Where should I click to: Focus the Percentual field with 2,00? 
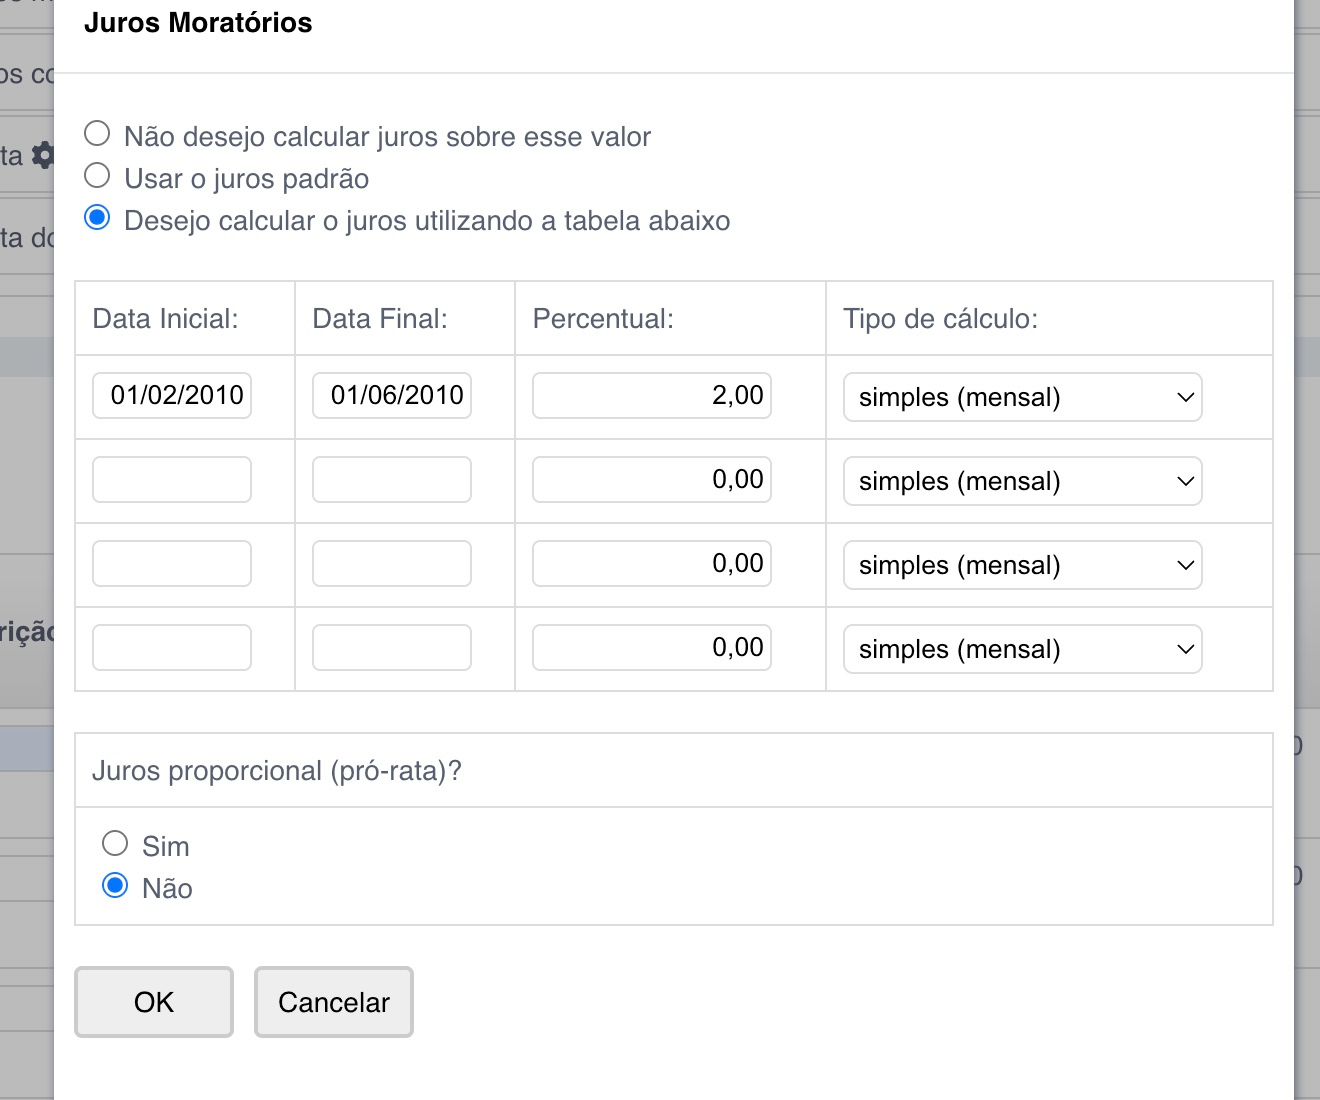coord(652,396)
